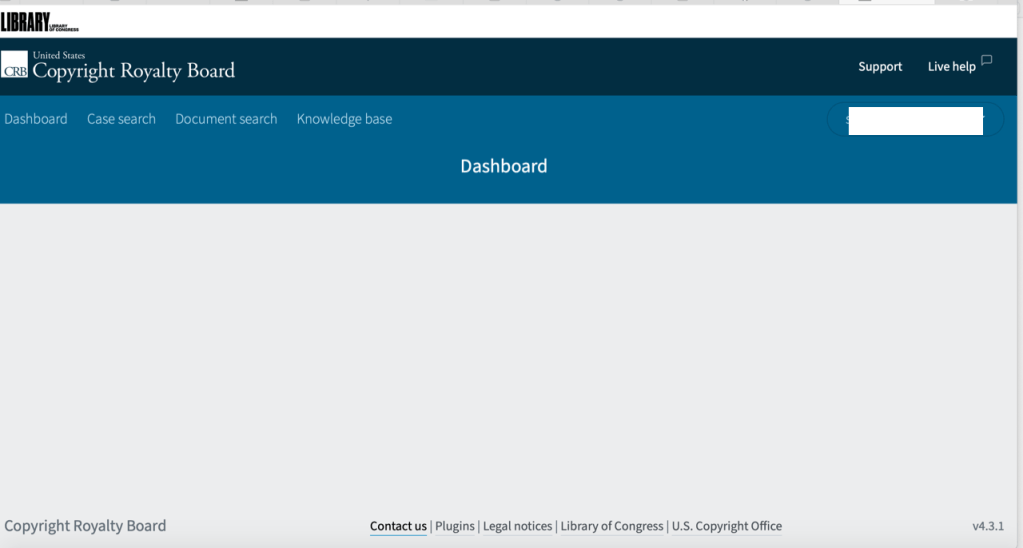Click the footer Copyright Royalty Board text
The width and height of the screenshot is (1023, 548).
(x=85, y=526)
